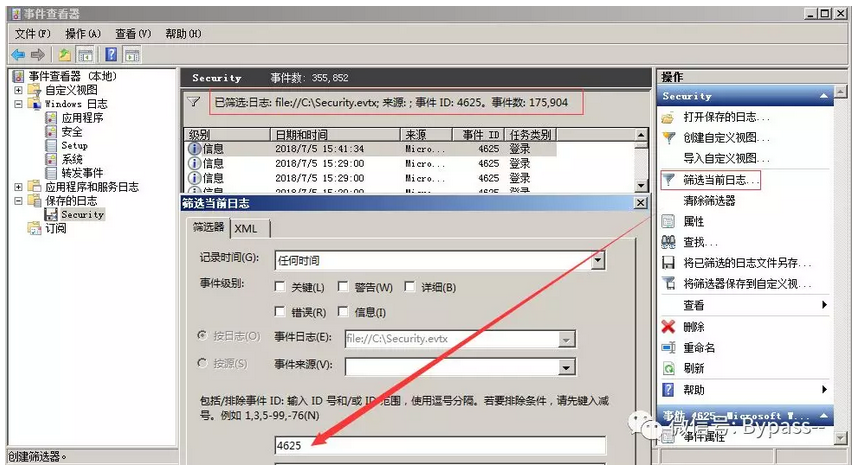This screenshot has width=855, height=469.
Task: Open the 文件(F) menu
Action: pos(33,34)
